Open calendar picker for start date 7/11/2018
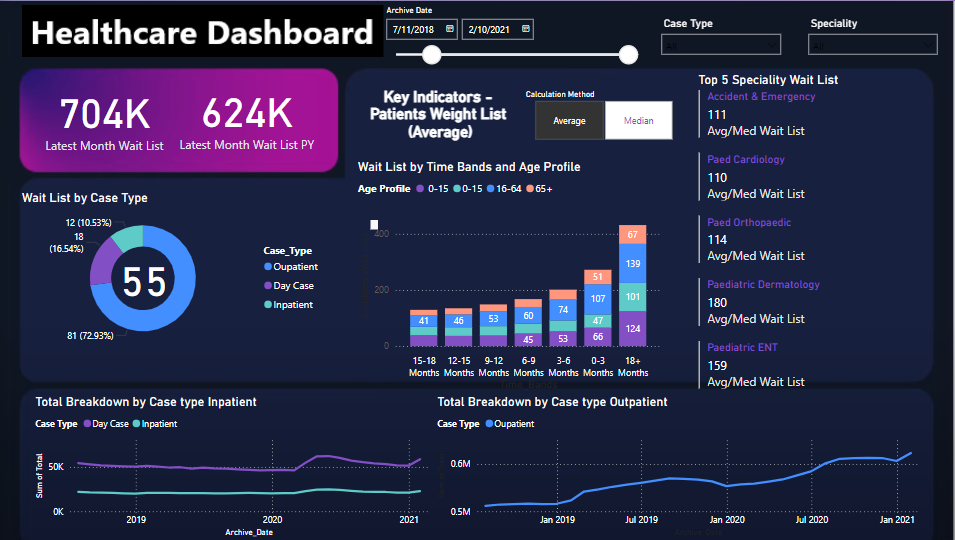The image size is (955, 540). 450,30
